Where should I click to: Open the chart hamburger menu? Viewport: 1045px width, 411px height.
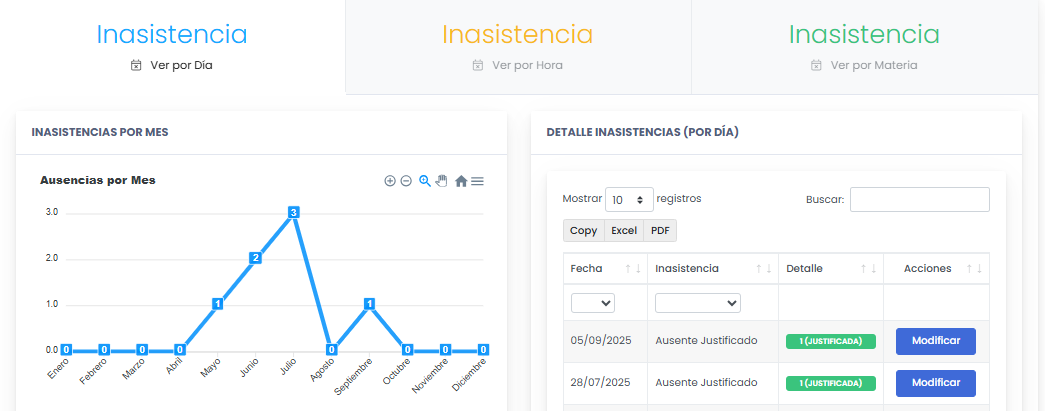[477, 181]
